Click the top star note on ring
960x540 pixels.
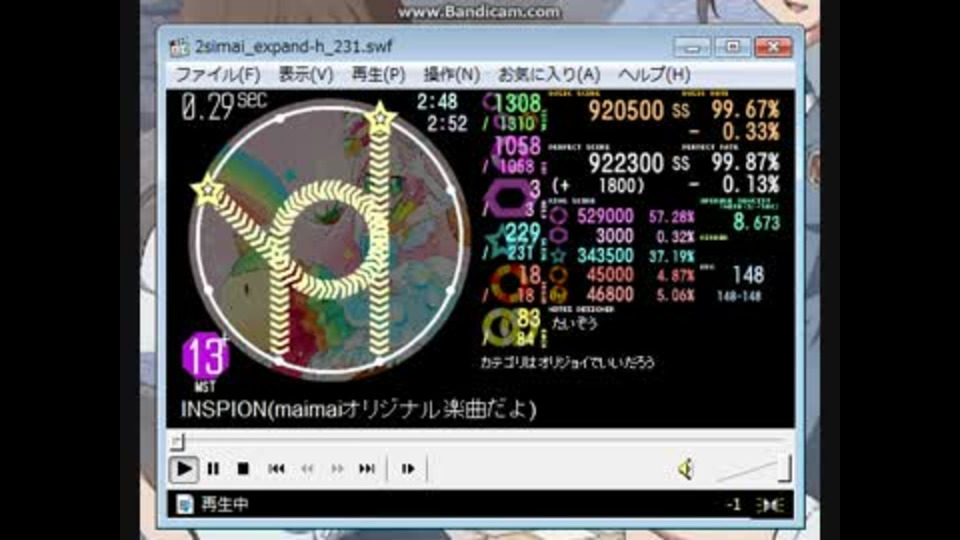380,117
